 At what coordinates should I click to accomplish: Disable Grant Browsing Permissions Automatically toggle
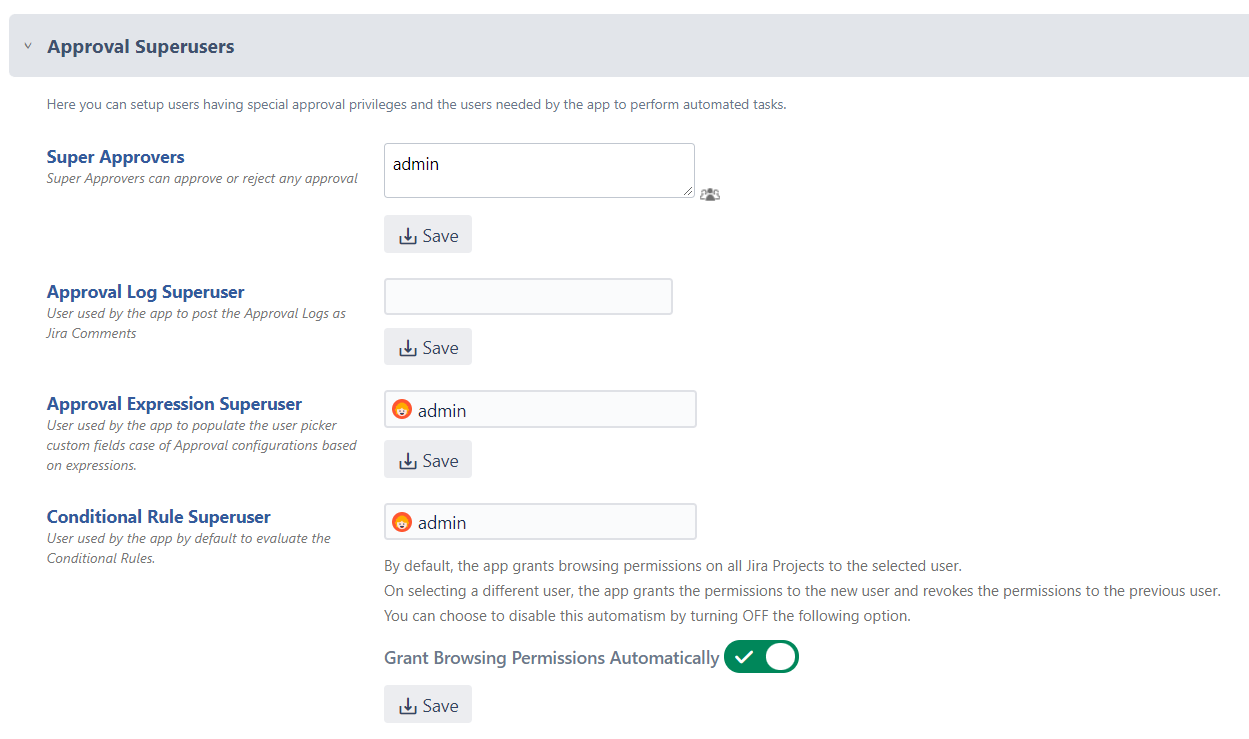tap(762, 657)
